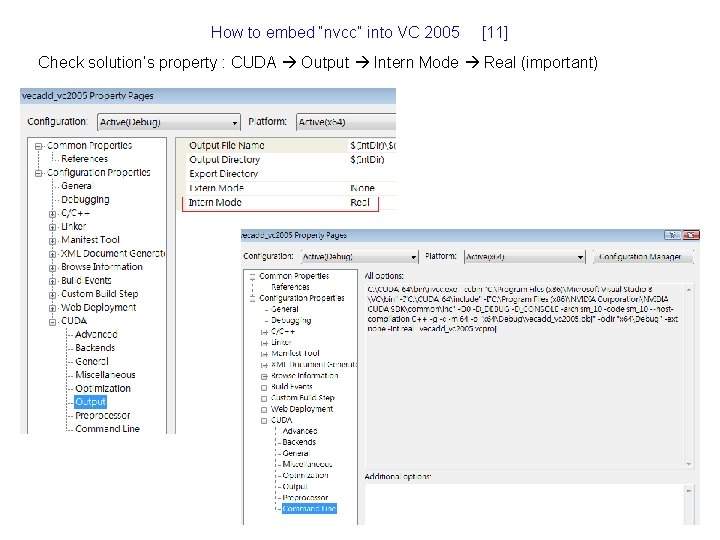Expand Browse Information node in left window
The height and width of the screenshot is (540, 720).
point(52,268)
